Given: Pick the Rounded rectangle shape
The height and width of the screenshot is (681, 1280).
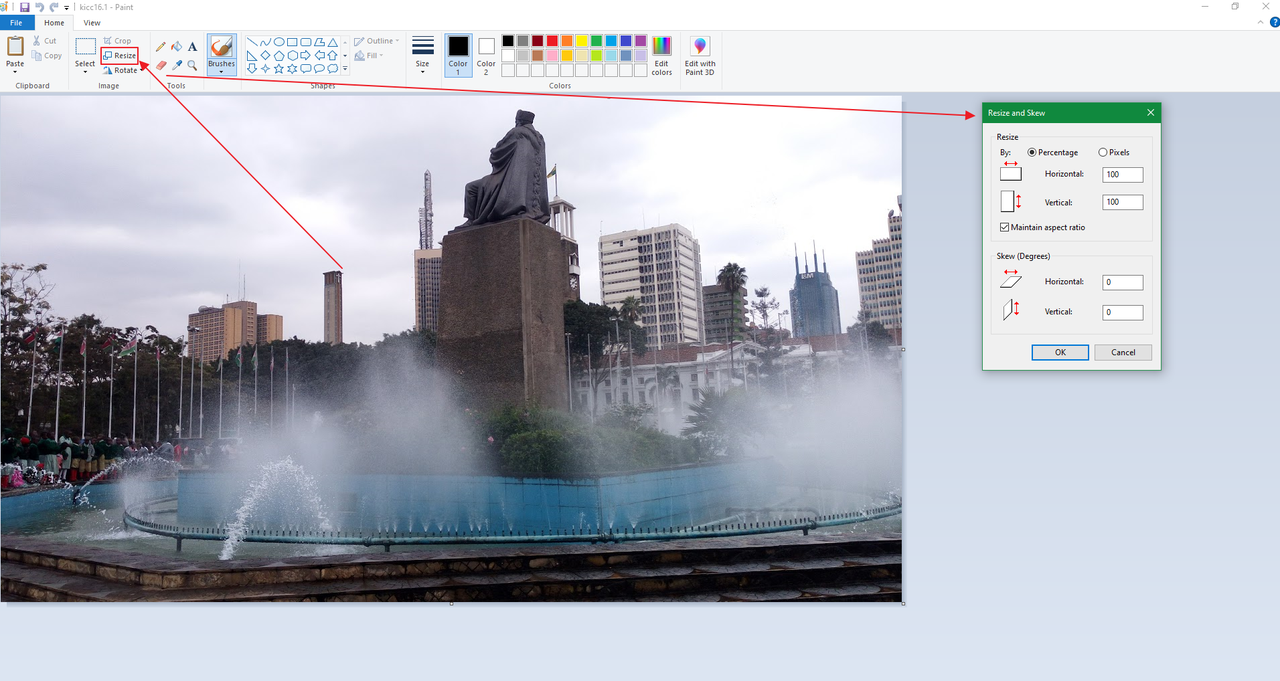Looking at the screenshot, I should [x=305, y=42].
